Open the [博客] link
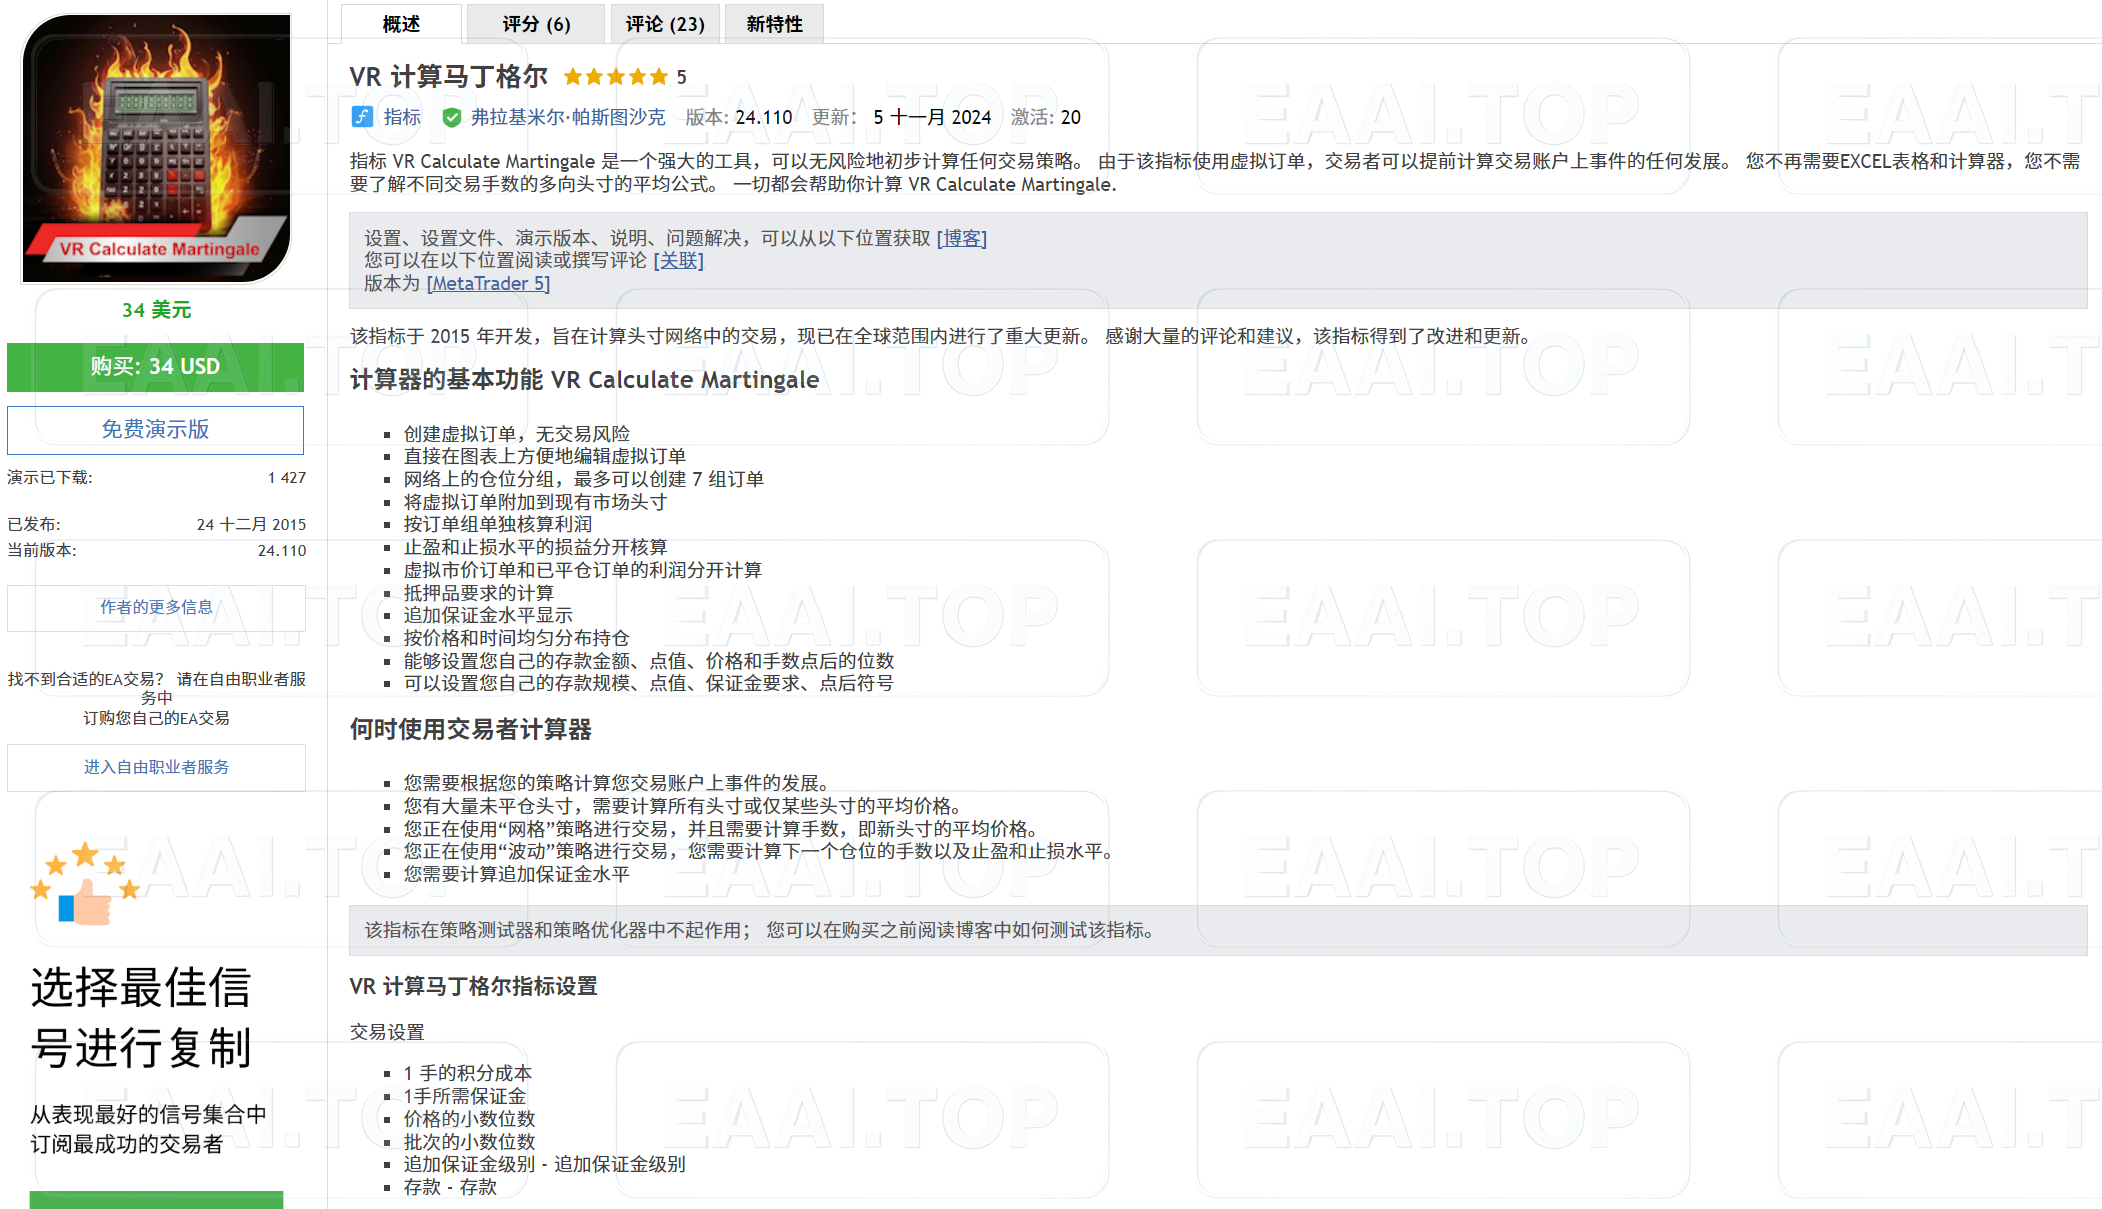This screenshot has height=1209, width=2102. click(961, 239)
